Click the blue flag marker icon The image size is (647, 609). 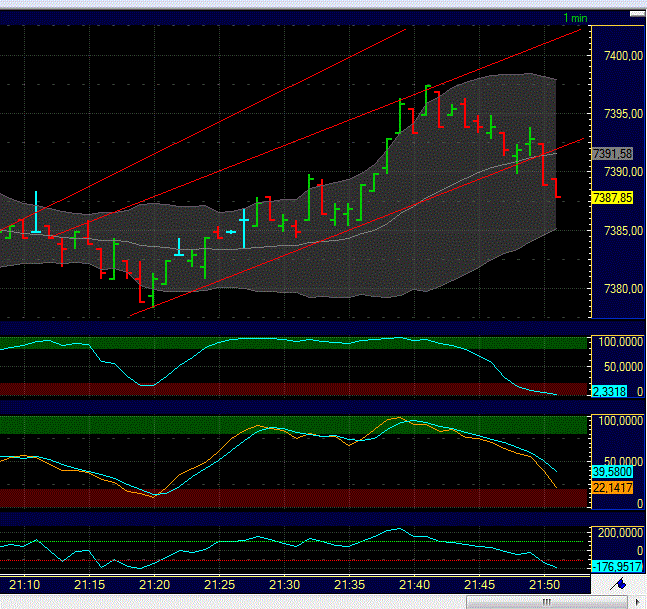pos(618,584)
